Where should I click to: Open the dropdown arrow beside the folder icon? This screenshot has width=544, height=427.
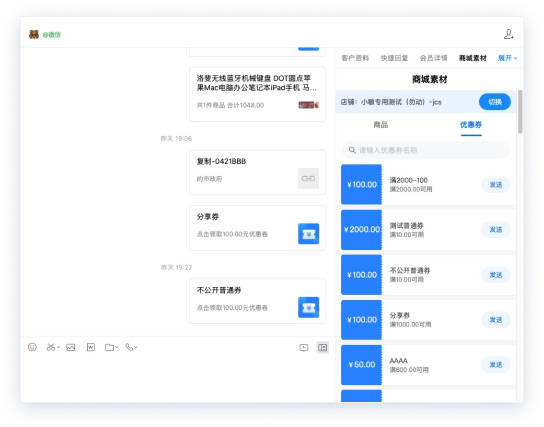117,347
